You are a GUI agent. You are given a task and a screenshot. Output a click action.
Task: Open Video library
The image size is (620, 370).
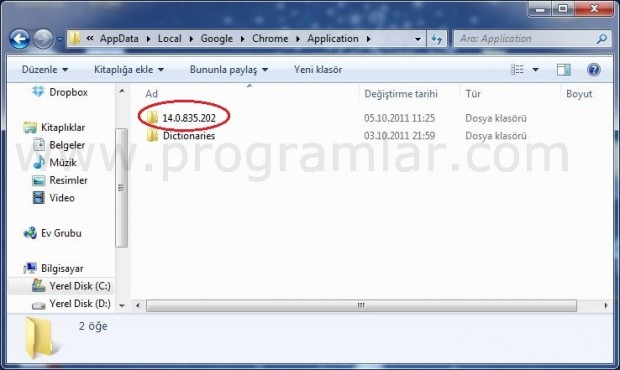coord(62,198)
